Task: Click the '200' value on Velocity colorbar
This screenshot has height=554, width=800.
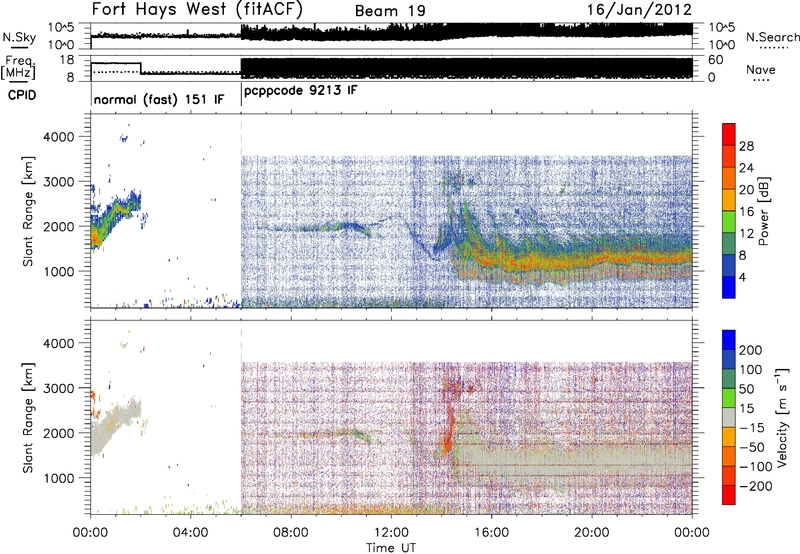Action: coord(751,350)
